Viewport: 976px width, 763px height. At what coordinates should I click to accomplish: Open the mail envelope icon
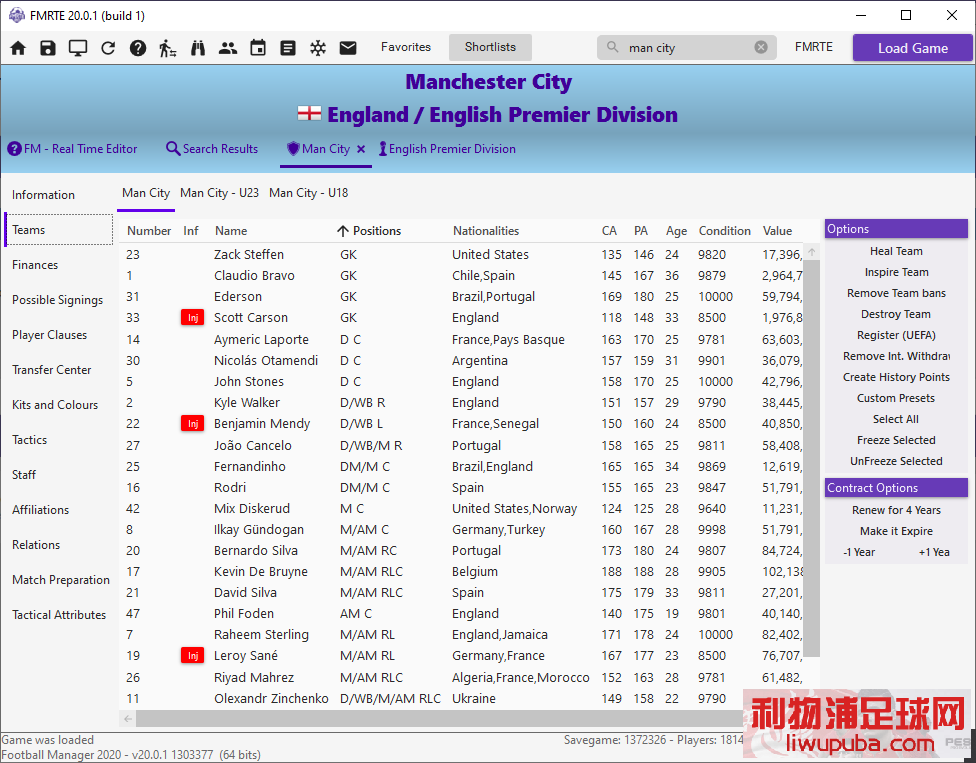348,48
